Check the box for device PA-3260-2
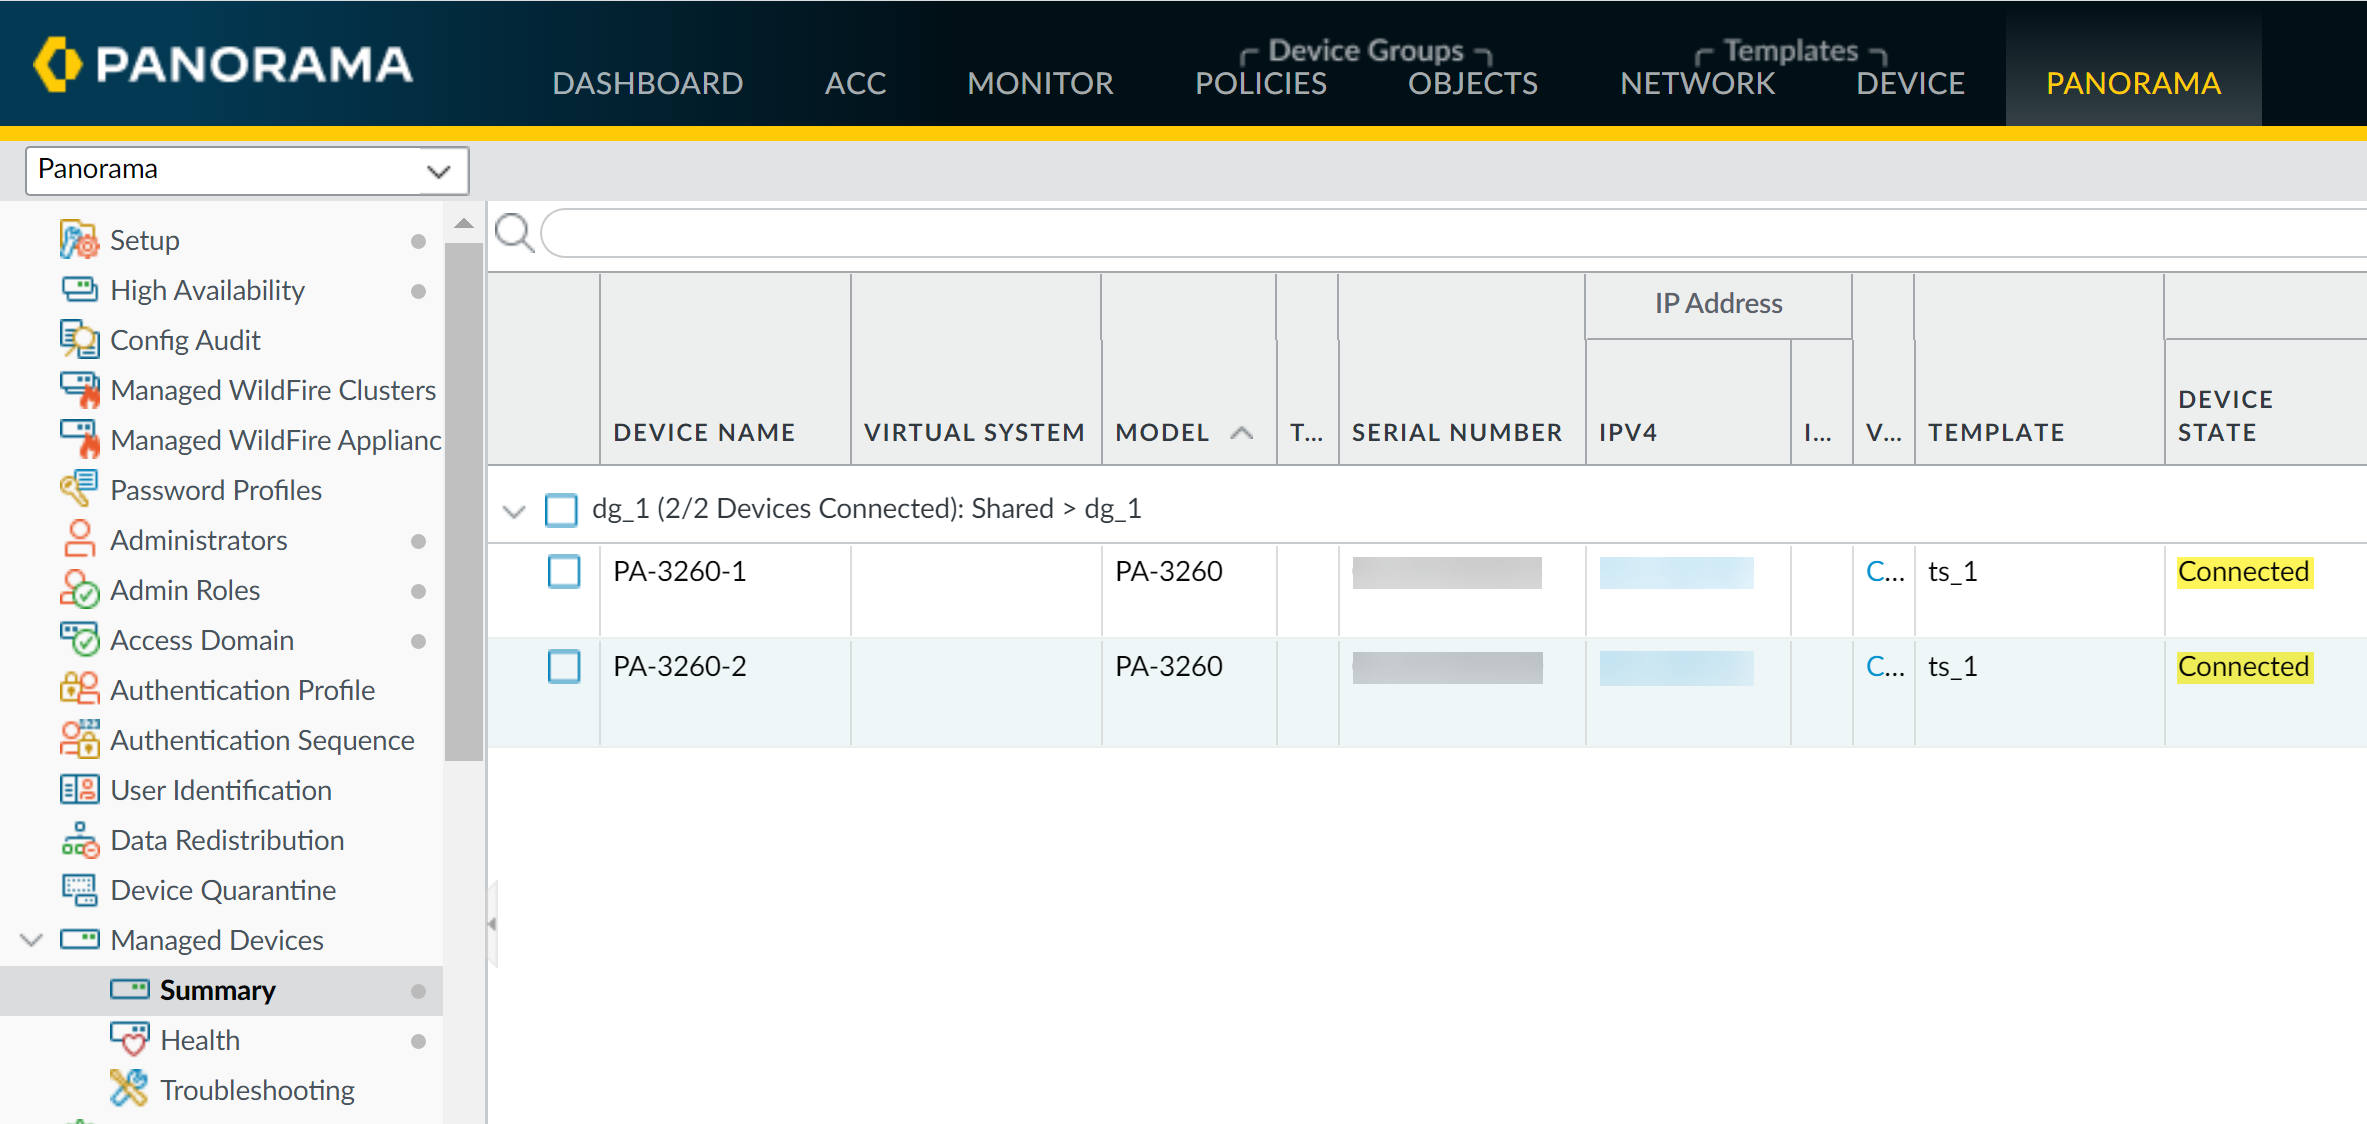Viewport: 2367px width, 1124px height. (564, 667)
